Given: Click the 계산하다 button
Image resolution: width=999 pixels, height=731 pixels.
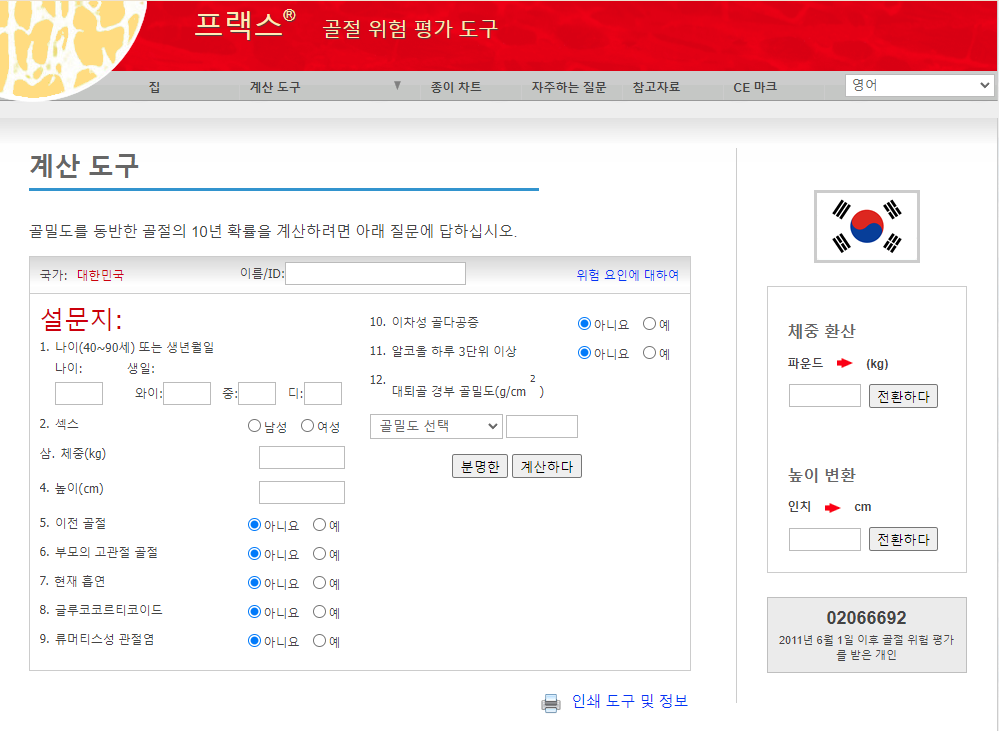Looking at the screenshot, I should coord(547,467).
